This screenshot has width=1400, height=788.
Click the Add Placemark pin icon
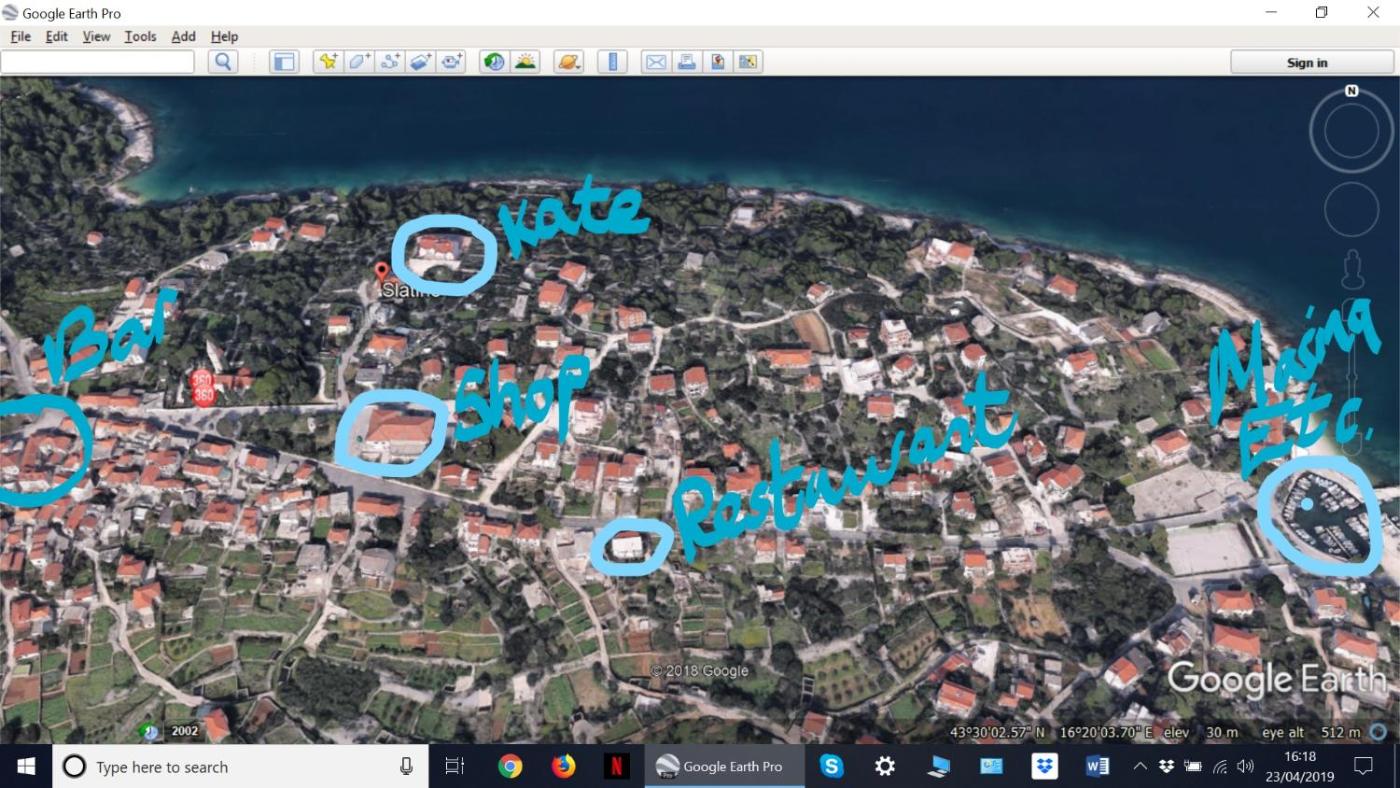pos(328,62)
